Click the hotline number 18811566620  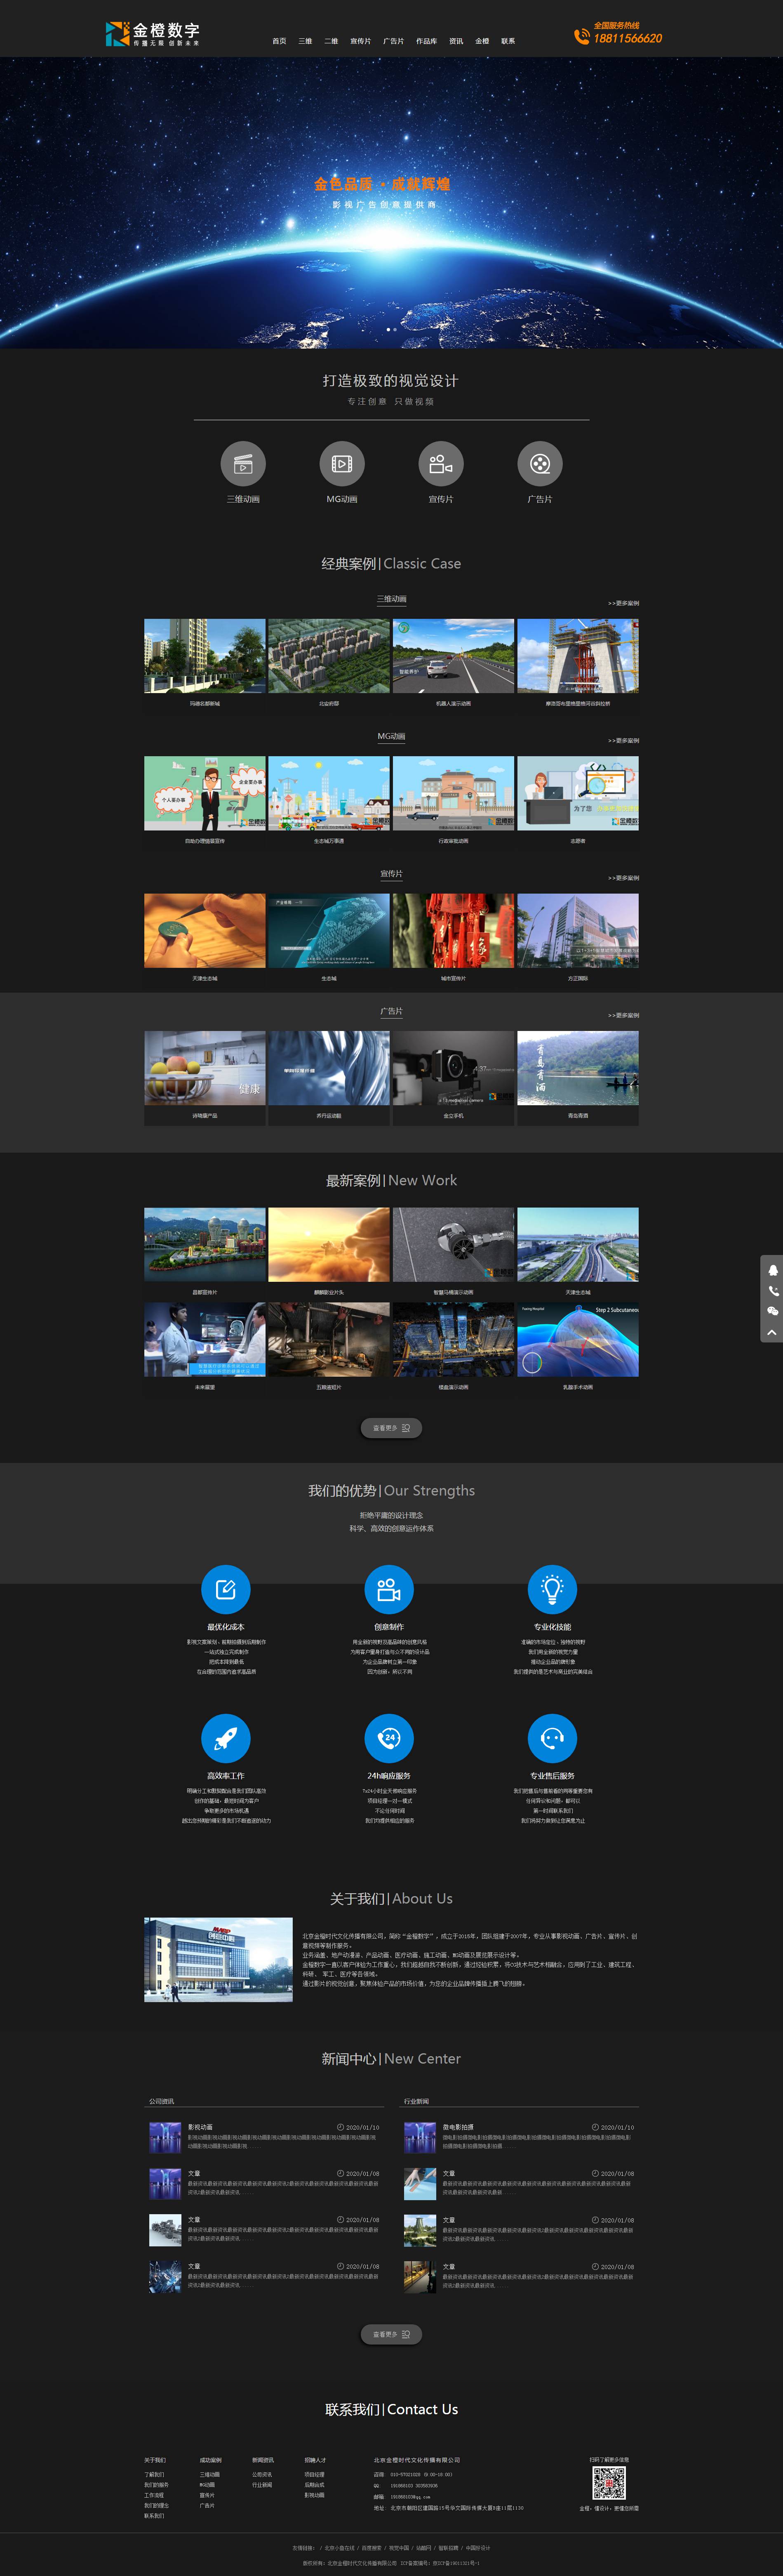tap(628, 38)
